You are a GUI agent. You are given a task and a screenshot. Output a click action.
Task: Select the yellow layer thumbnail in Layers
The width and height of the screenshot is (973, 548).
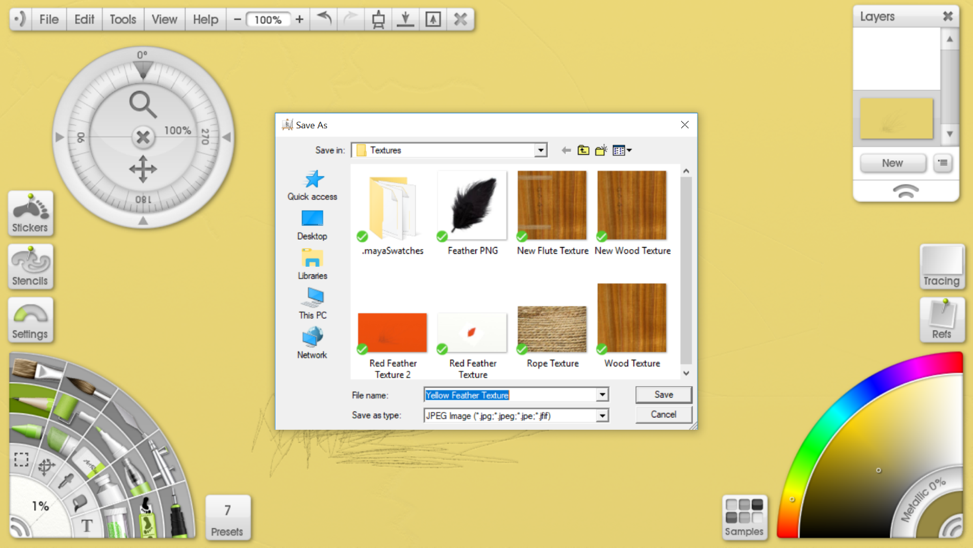point(896,118)
